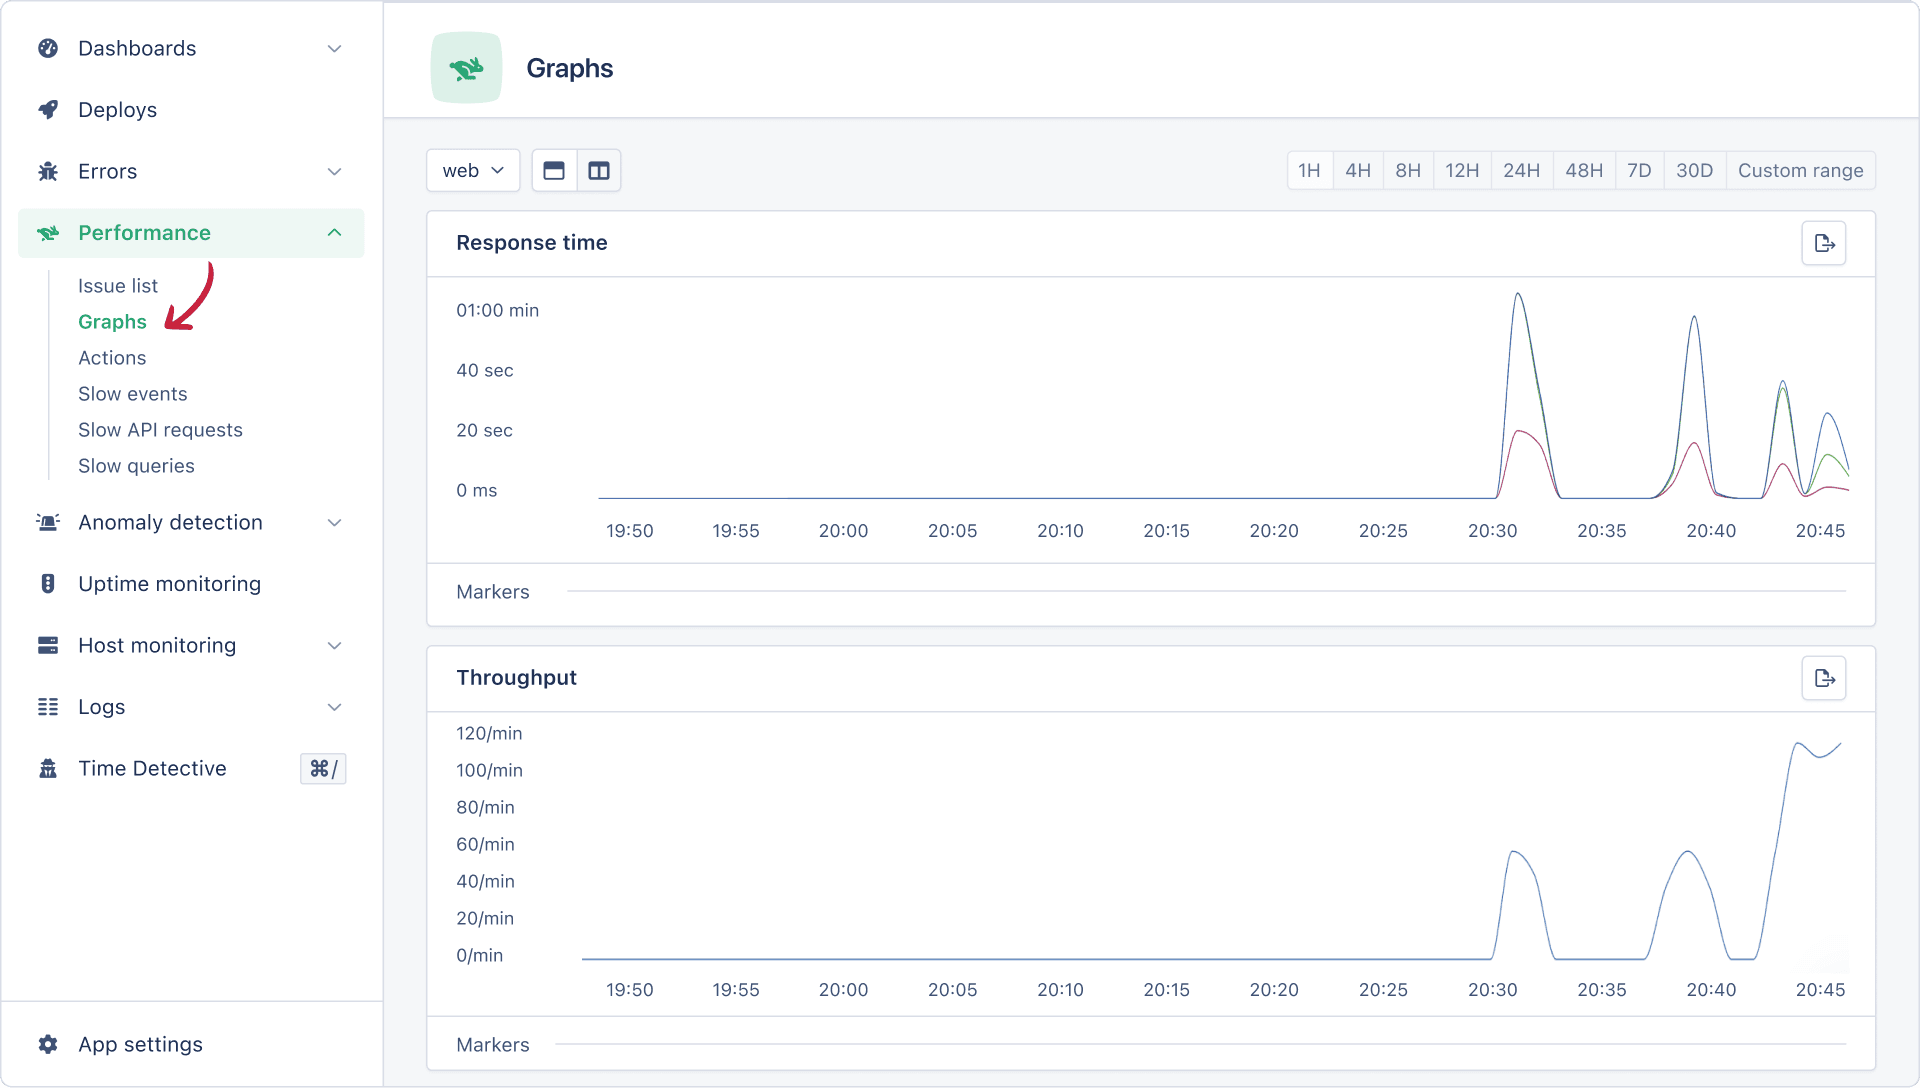Click the Response time graph export icon
Screen dimensions: 1920x1088
point(1825,243)
